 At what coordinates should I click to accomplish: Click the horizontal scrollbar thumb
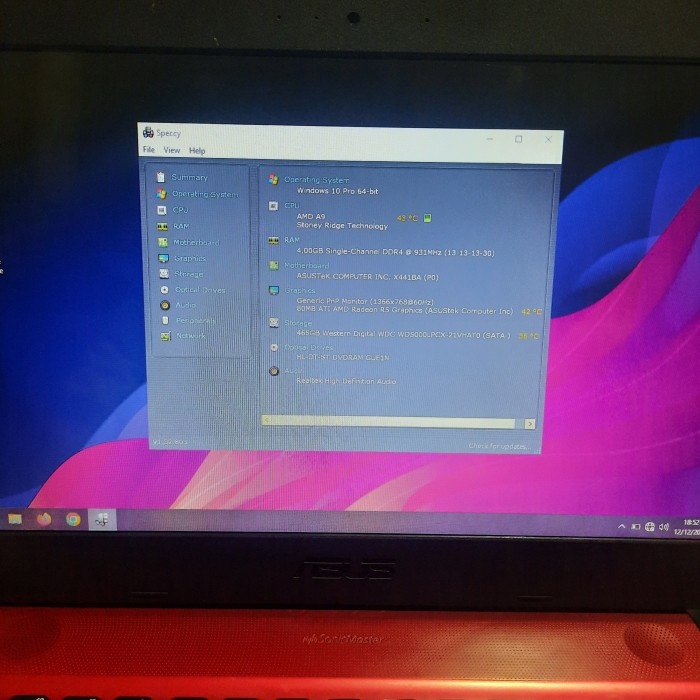tap(393, 421)
